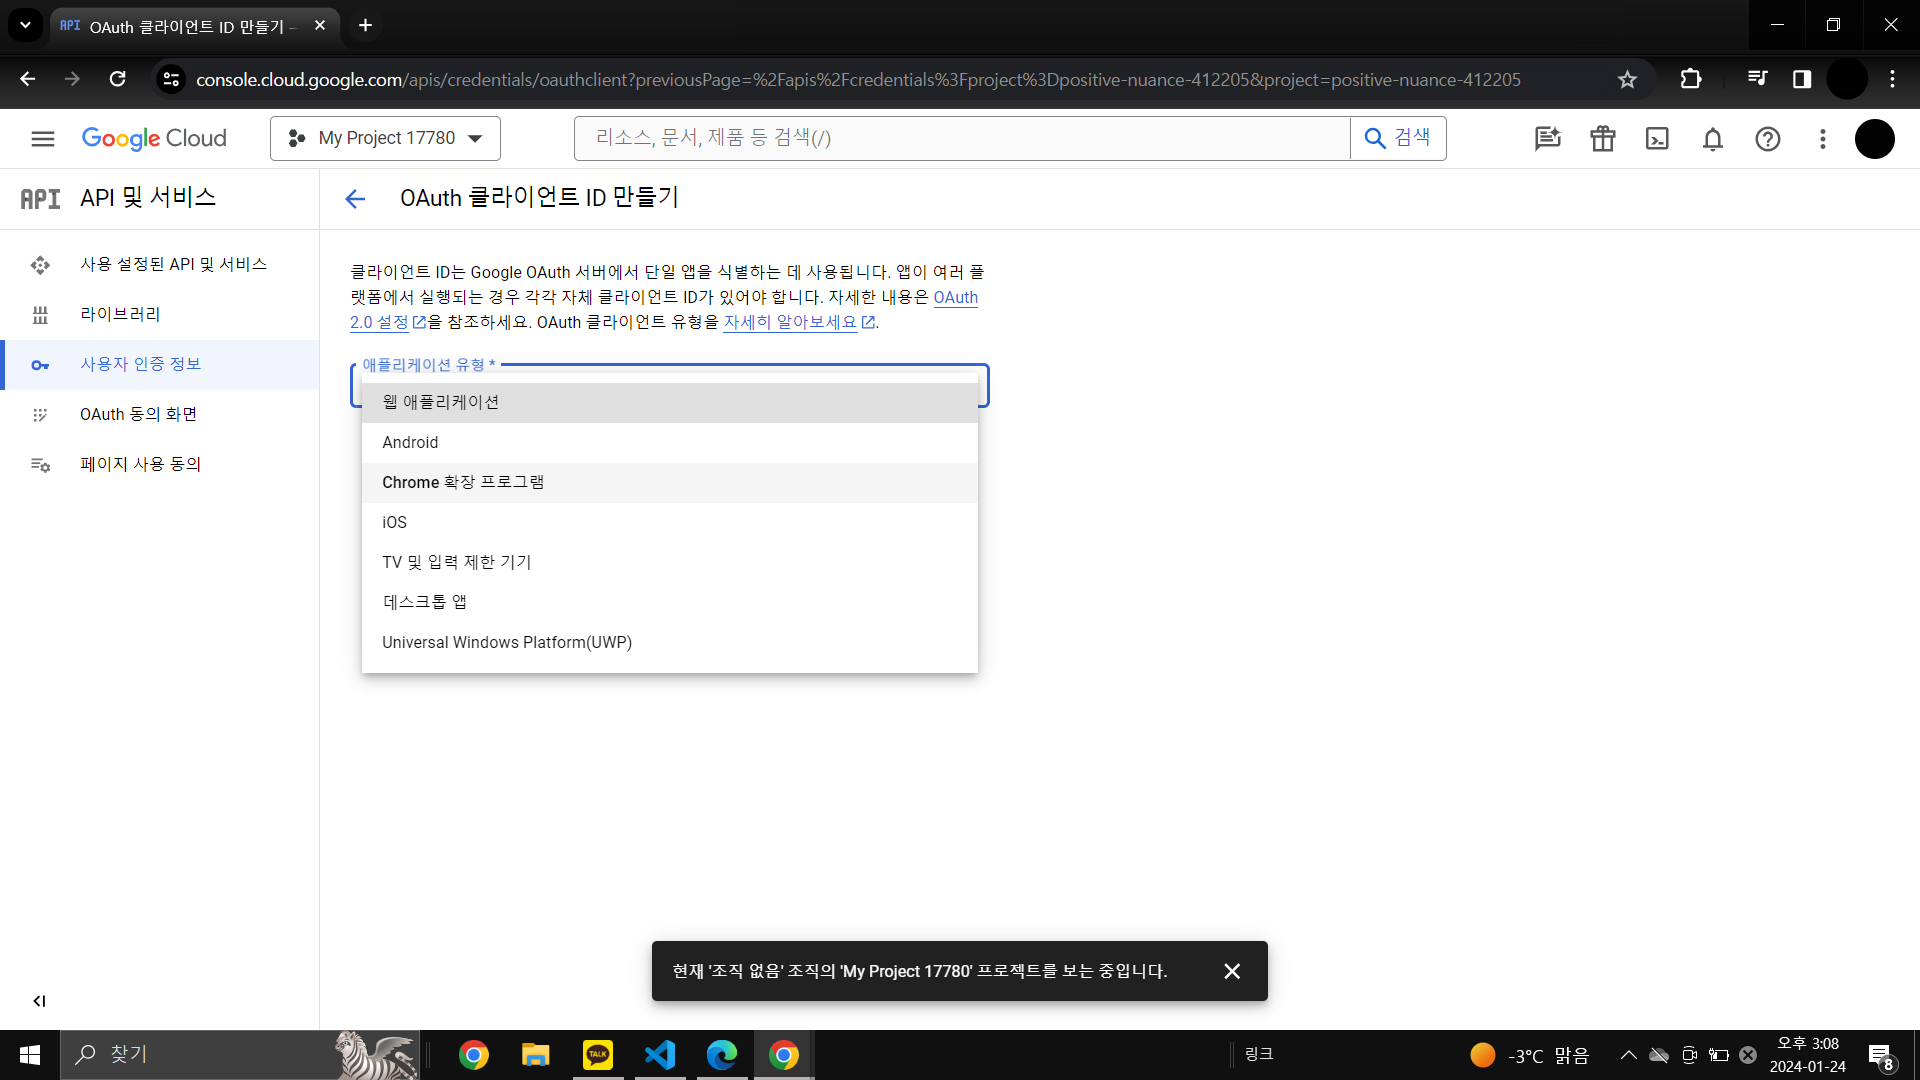Click the free trial gift icon
The height and width of the screenshot is (1080, 1920).
tap(1602, 139)
